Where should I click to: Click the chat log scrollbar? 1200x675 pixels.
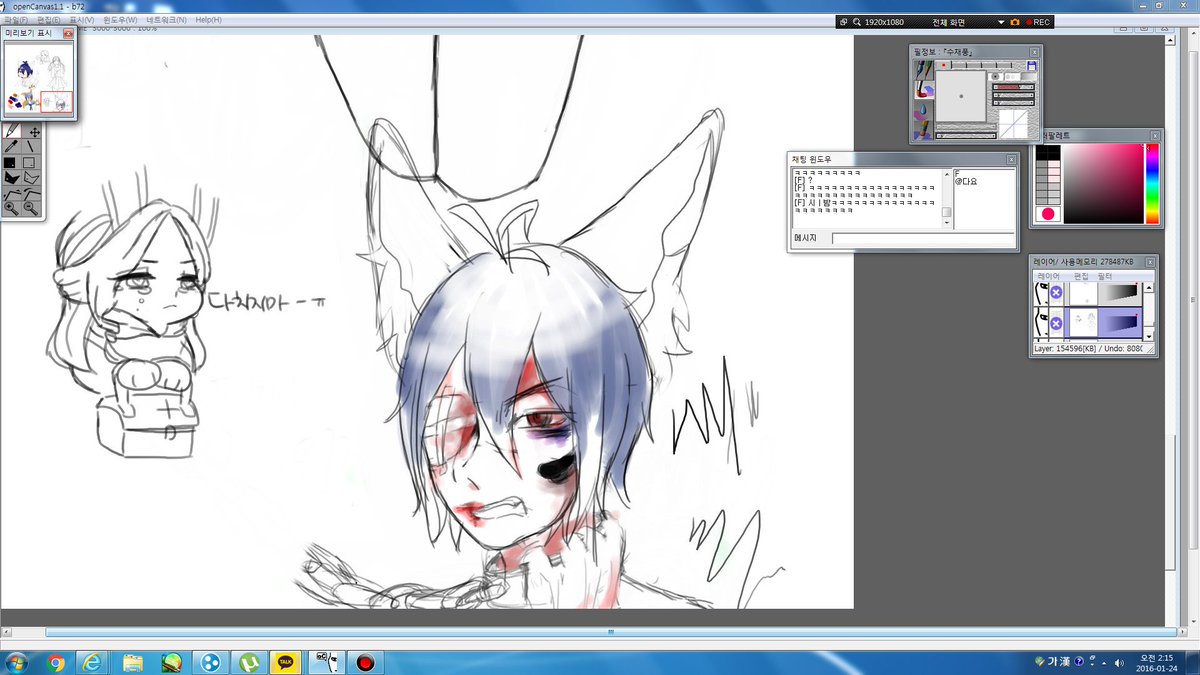click(947, 199)
